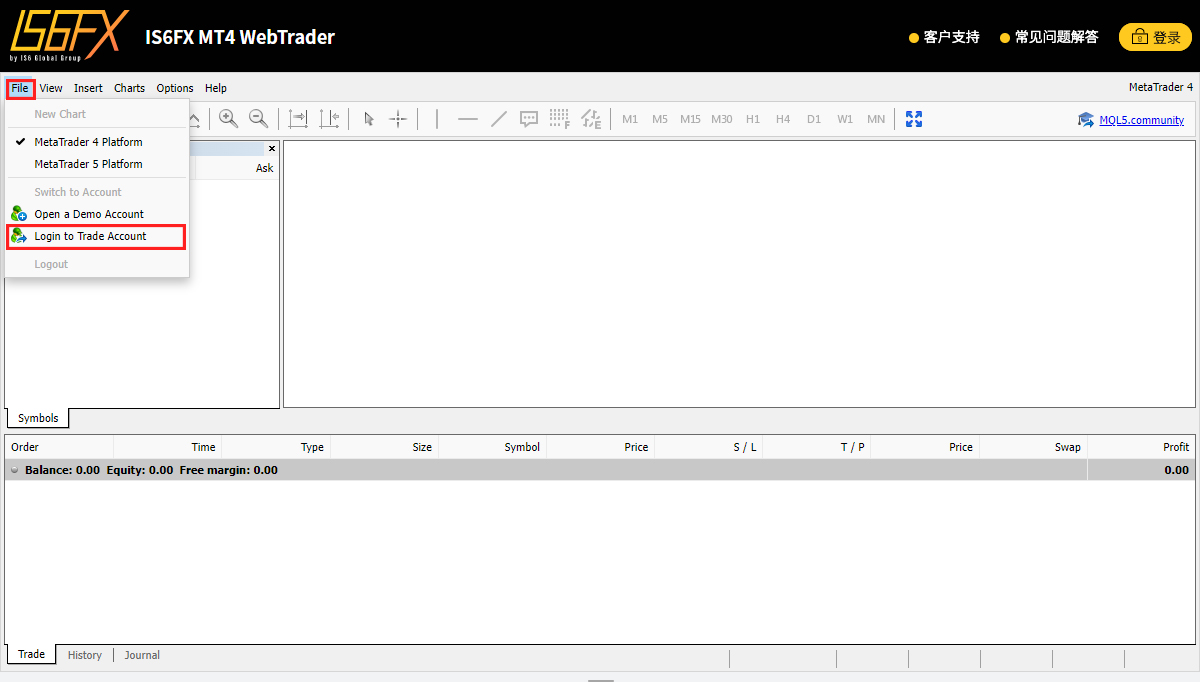Collapse the Balance summary row arrow
The image size is (1200, 682).
pyautogui.click(x=14, y=470)
